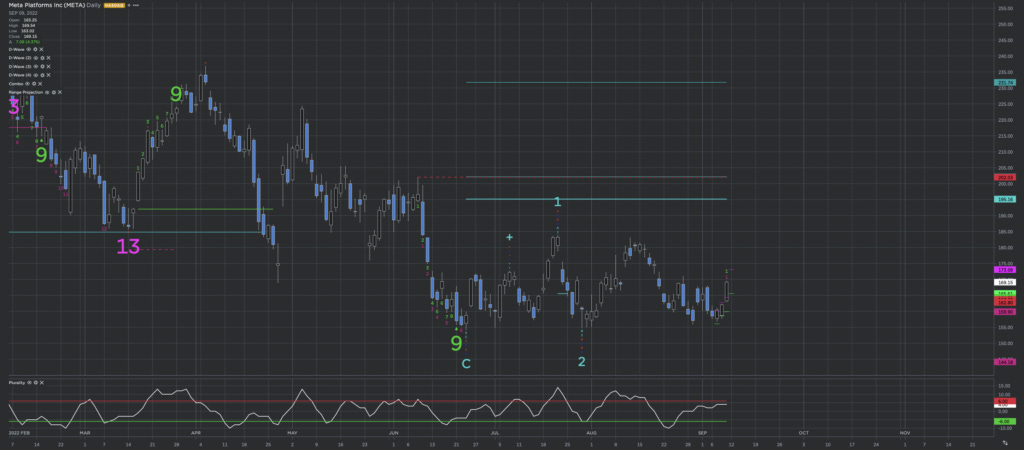Image resolution: width=1024 pixels, height=450 pixels.
Task: Remove the Plurality indicator panel
Action: click(42, 383)
